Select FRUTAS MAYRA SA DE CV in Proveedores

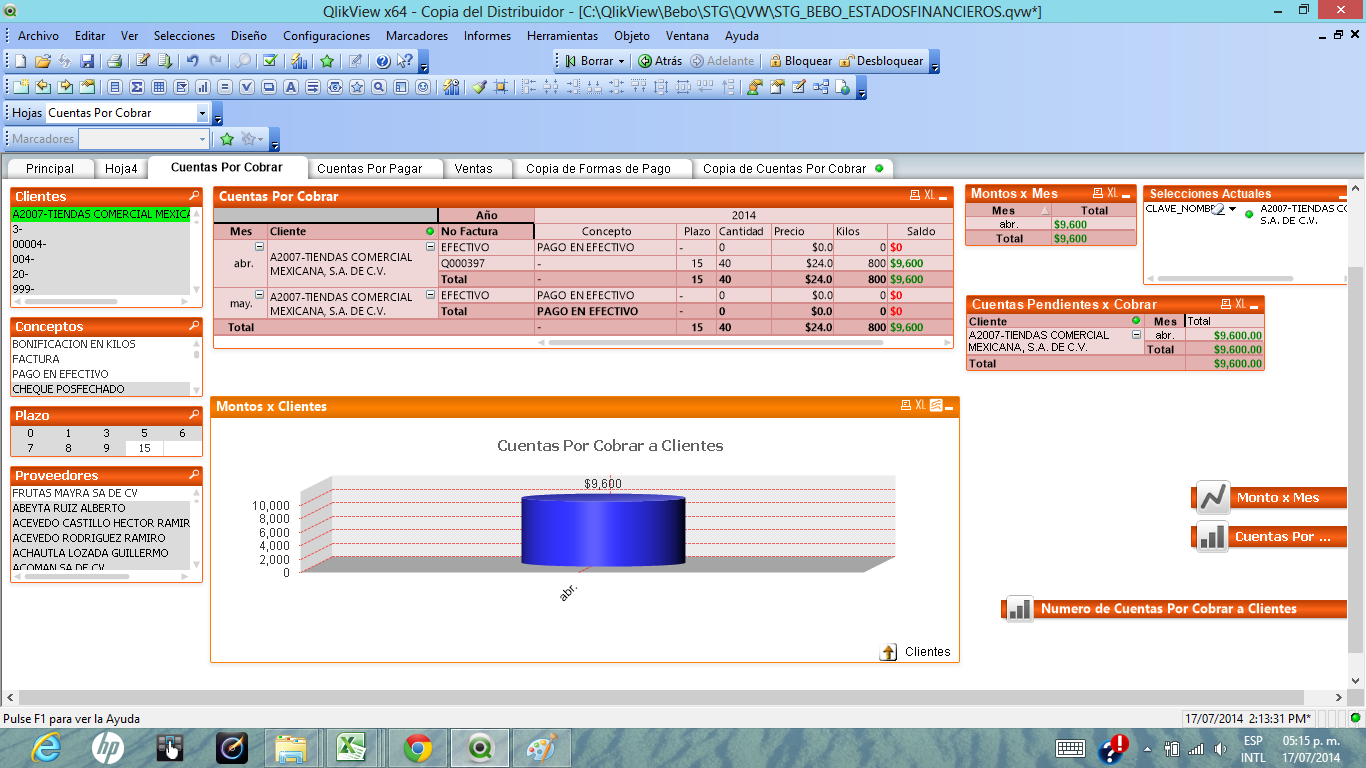tap(100, 493)
